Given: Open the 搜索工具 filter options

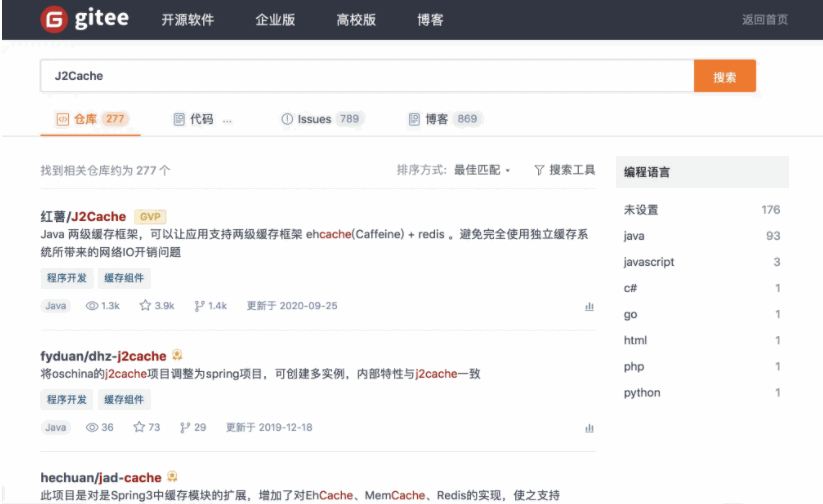Looking at the screenshot, I should [565, 170].
